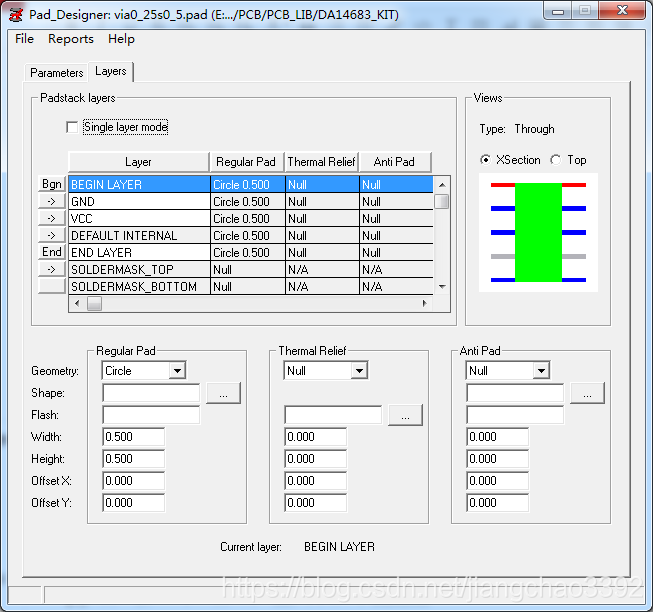The image size is (653, 612).
Task: Select the END LAYER row
Action: point(251,253)
